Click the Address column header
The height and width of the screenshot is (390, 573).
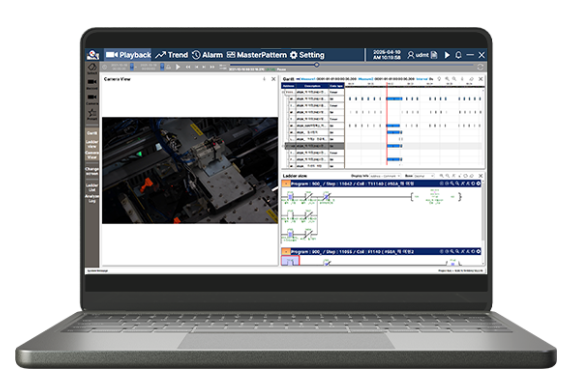(x=288, y=86)
